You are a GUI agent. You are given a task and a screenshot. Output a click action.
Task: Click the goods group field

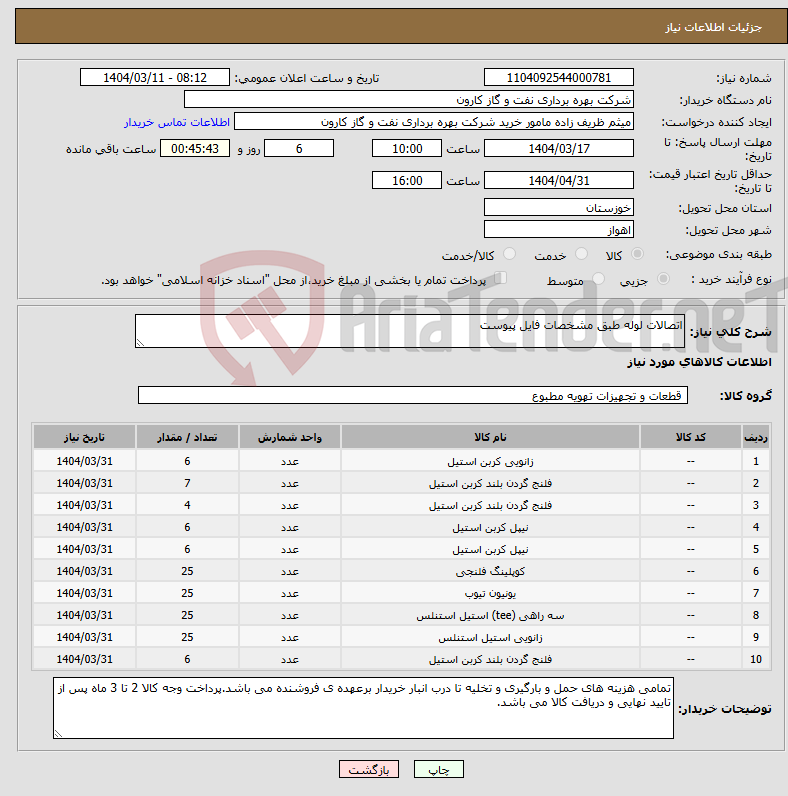(413, 395)
